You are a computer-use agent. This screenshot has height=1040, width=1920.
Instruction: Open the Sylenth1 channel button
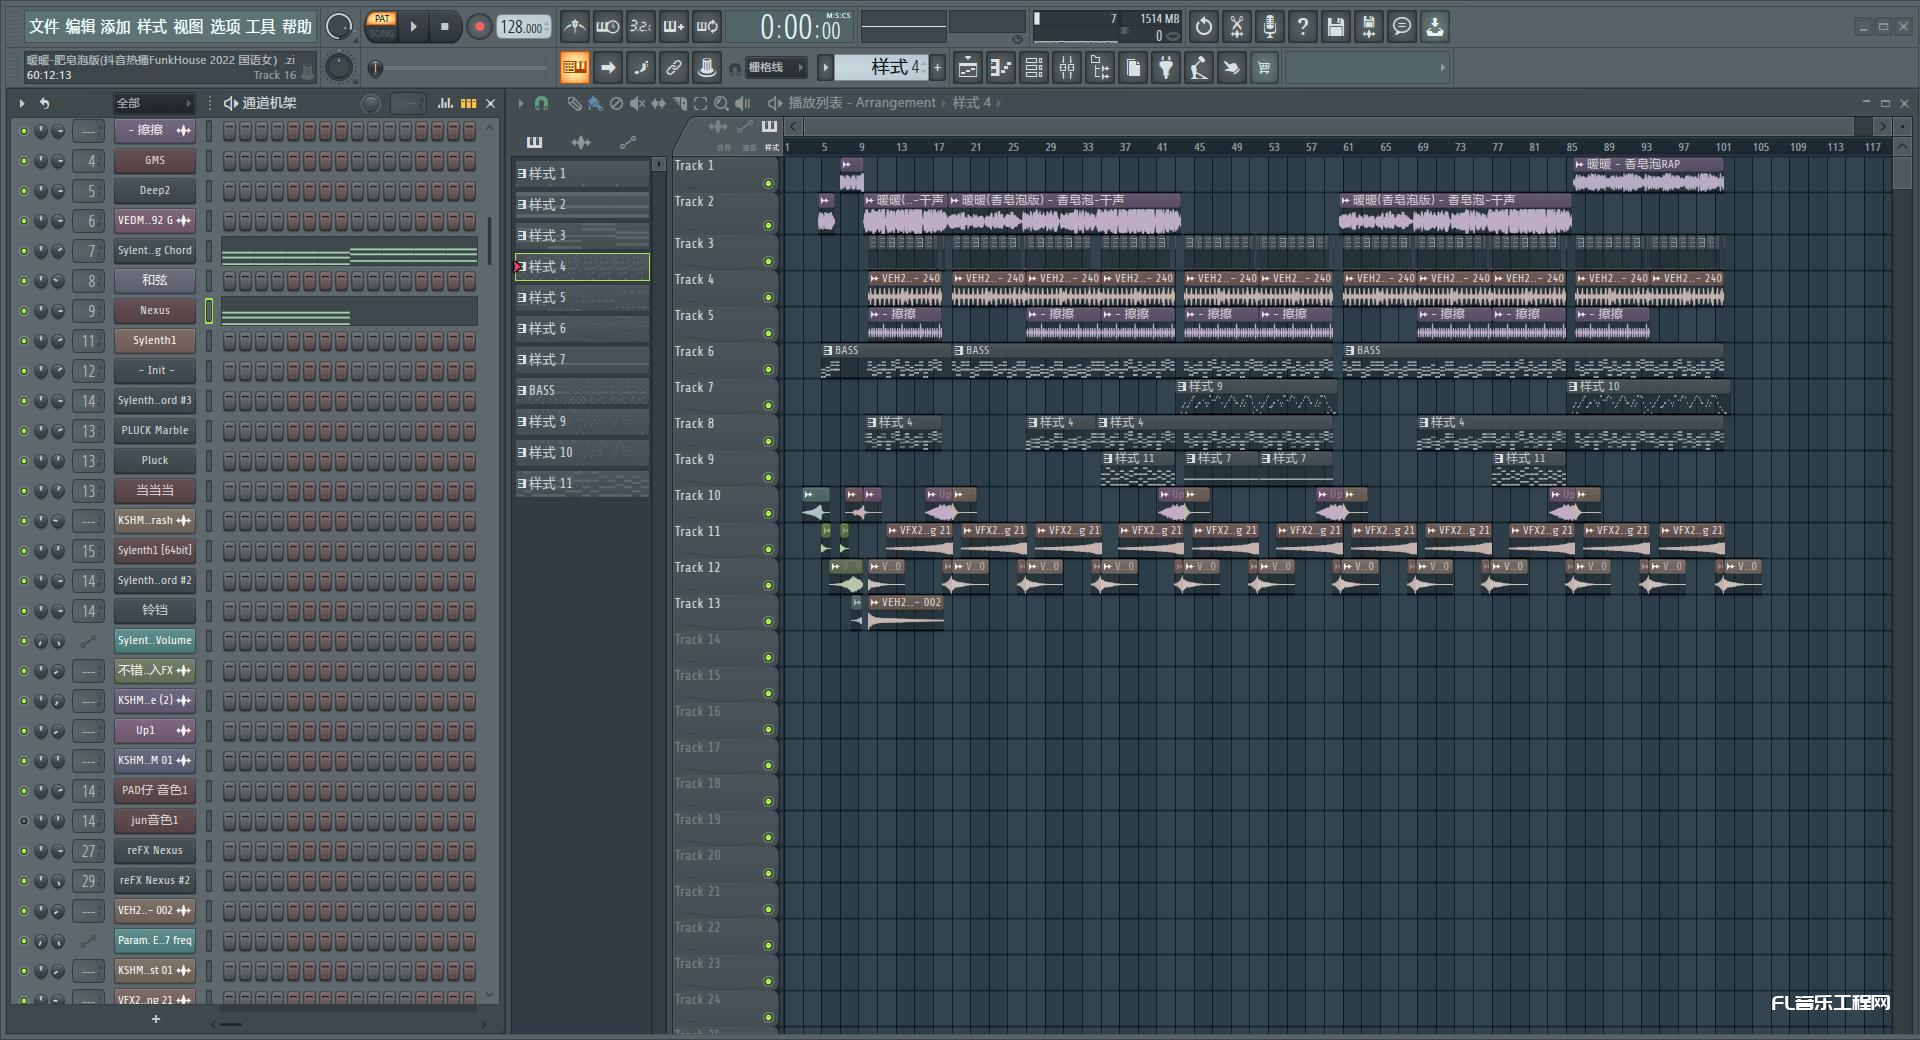pos(154,341)
